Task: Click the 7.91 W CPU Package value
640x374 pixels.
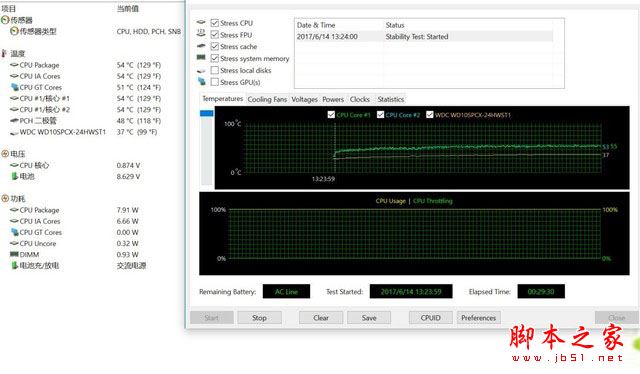Action: click(127, 210)
